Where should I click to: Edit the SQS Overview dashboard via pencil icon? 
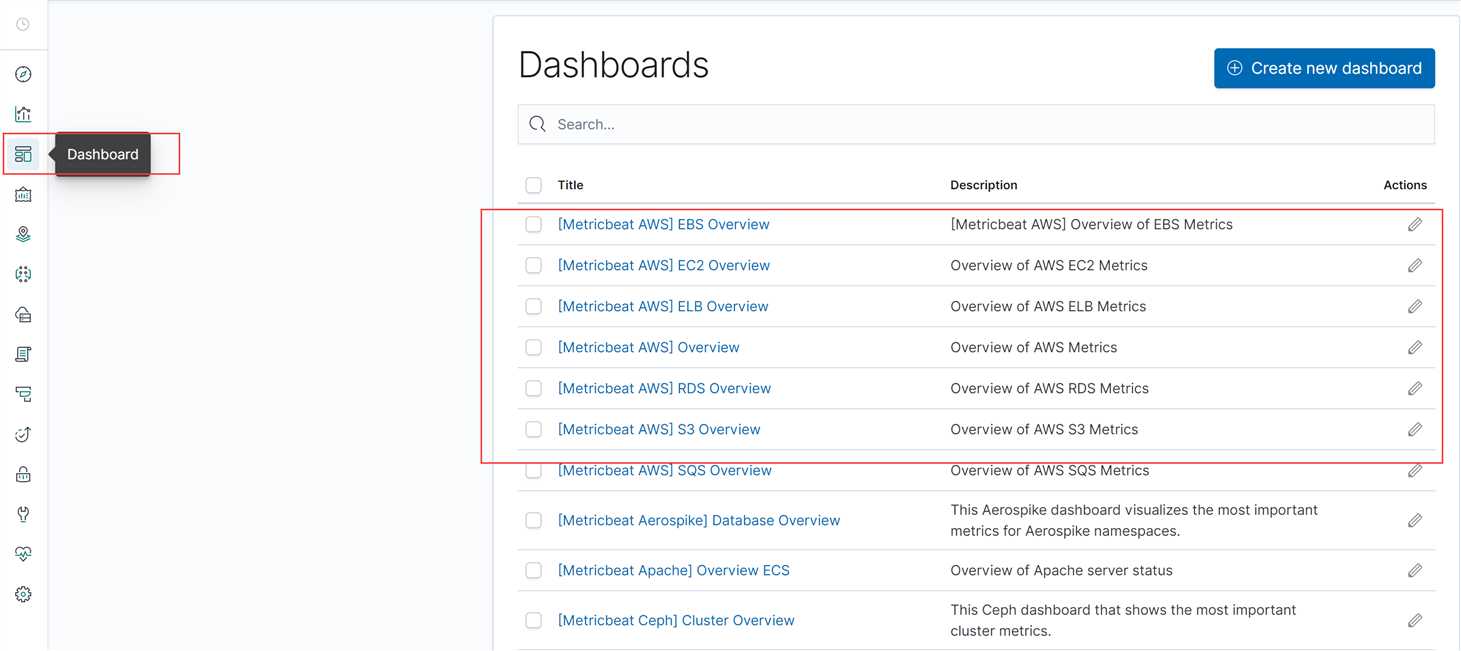point(1415,471)
